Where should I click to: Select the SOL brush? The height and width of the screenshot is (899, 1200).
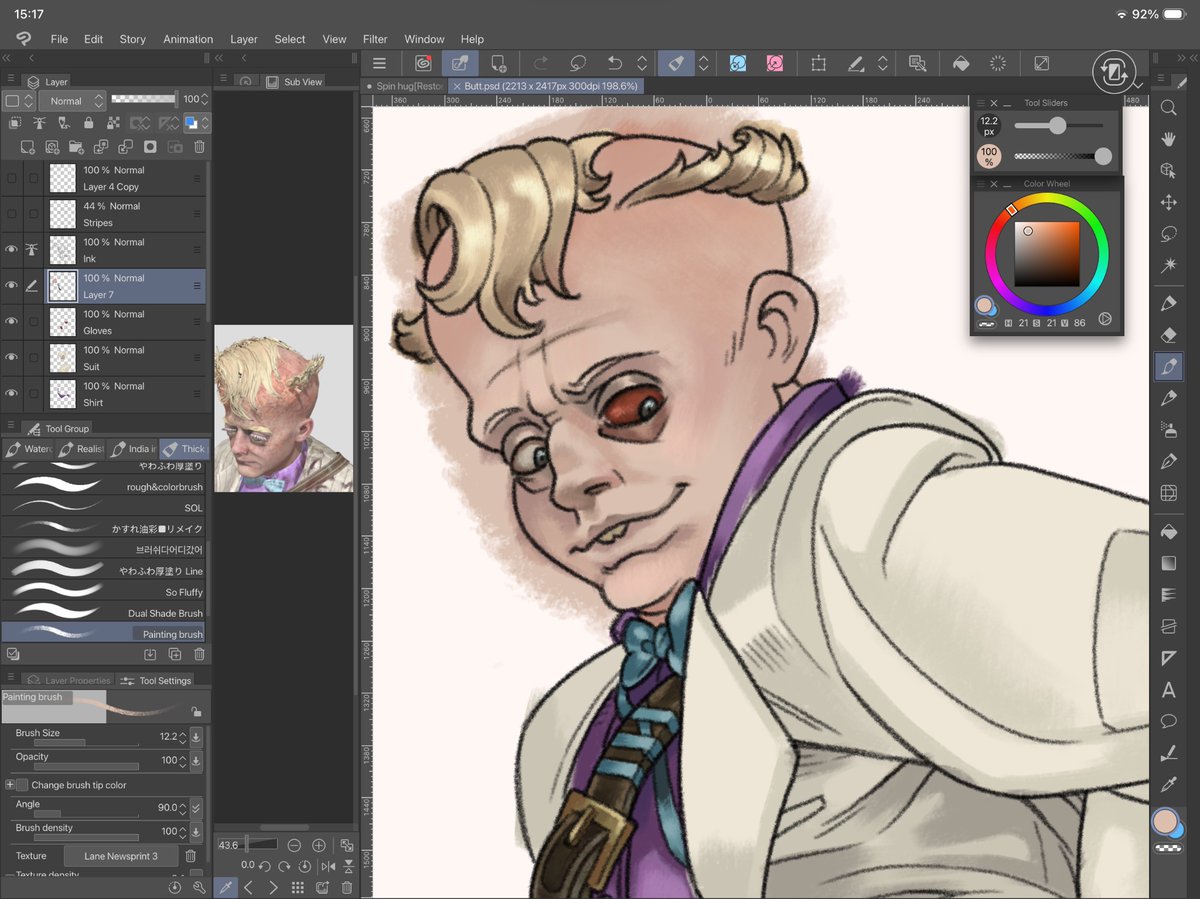click(104, 507)
